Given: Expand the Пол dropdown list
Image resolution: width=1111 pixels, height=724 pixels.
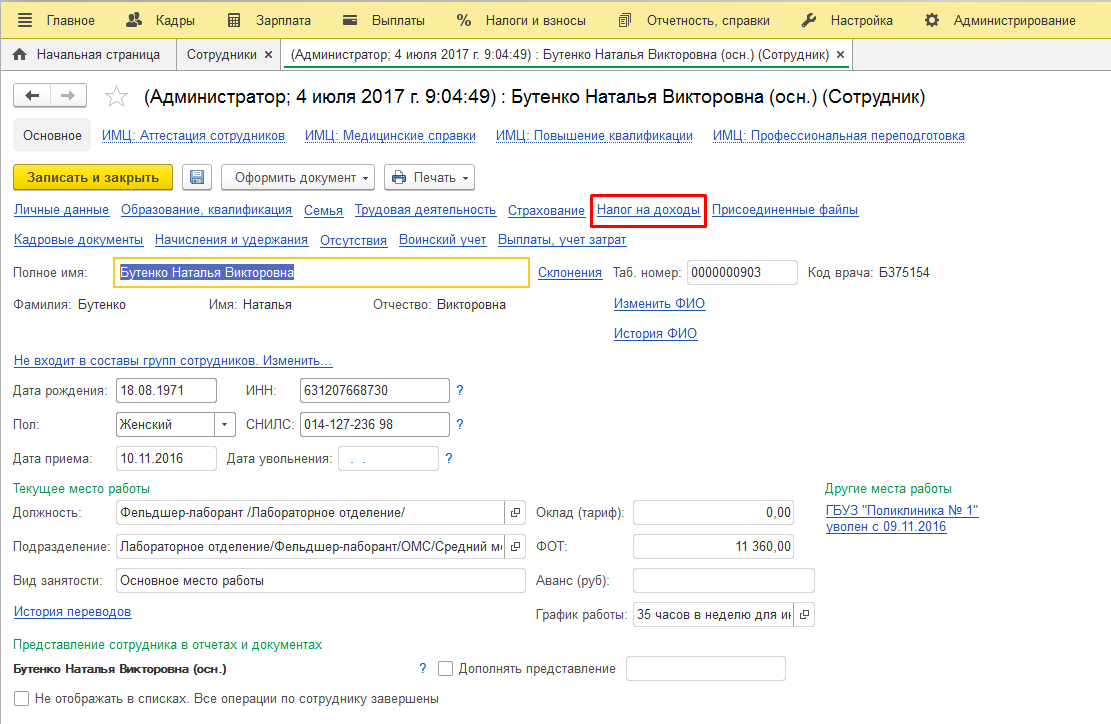Looking at the screenshot, I should tap(224, 424).
